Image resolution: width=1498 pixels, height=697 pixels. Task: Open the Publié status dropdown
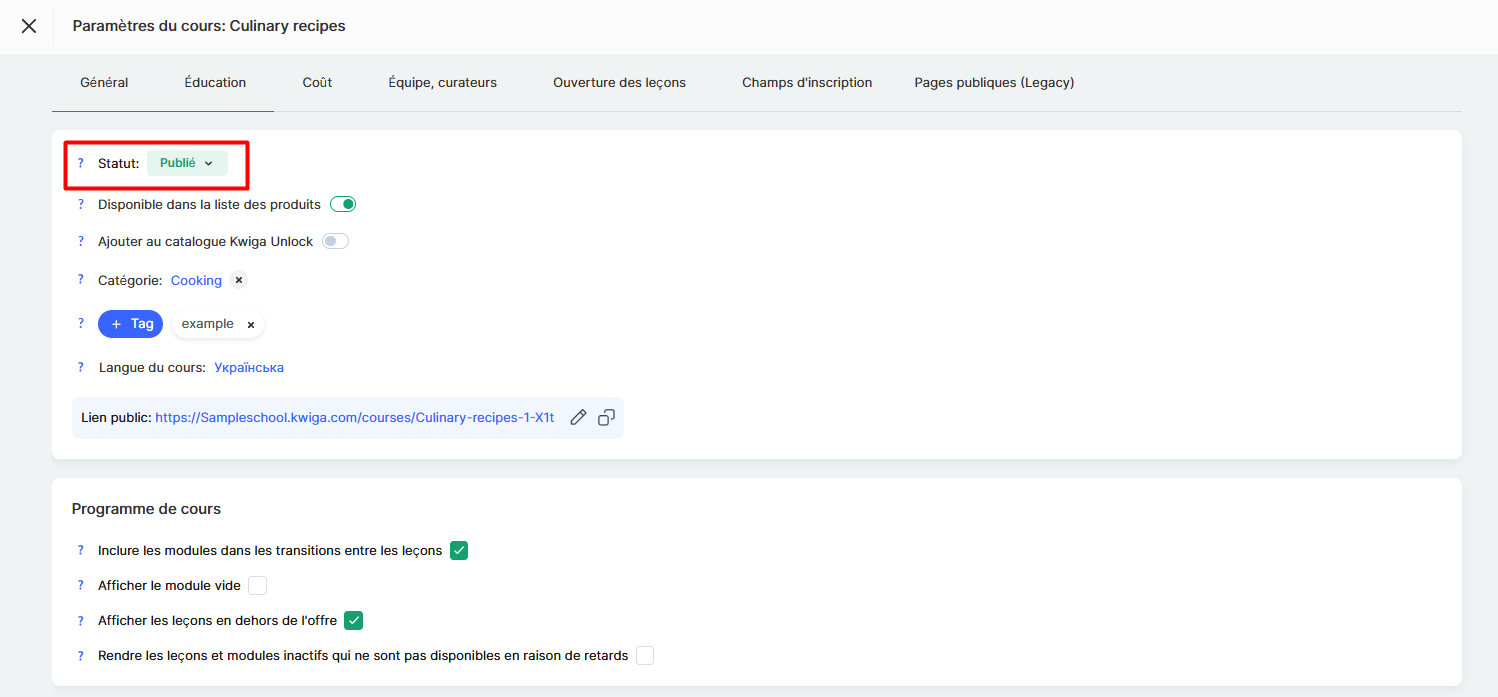pos(187,163)
